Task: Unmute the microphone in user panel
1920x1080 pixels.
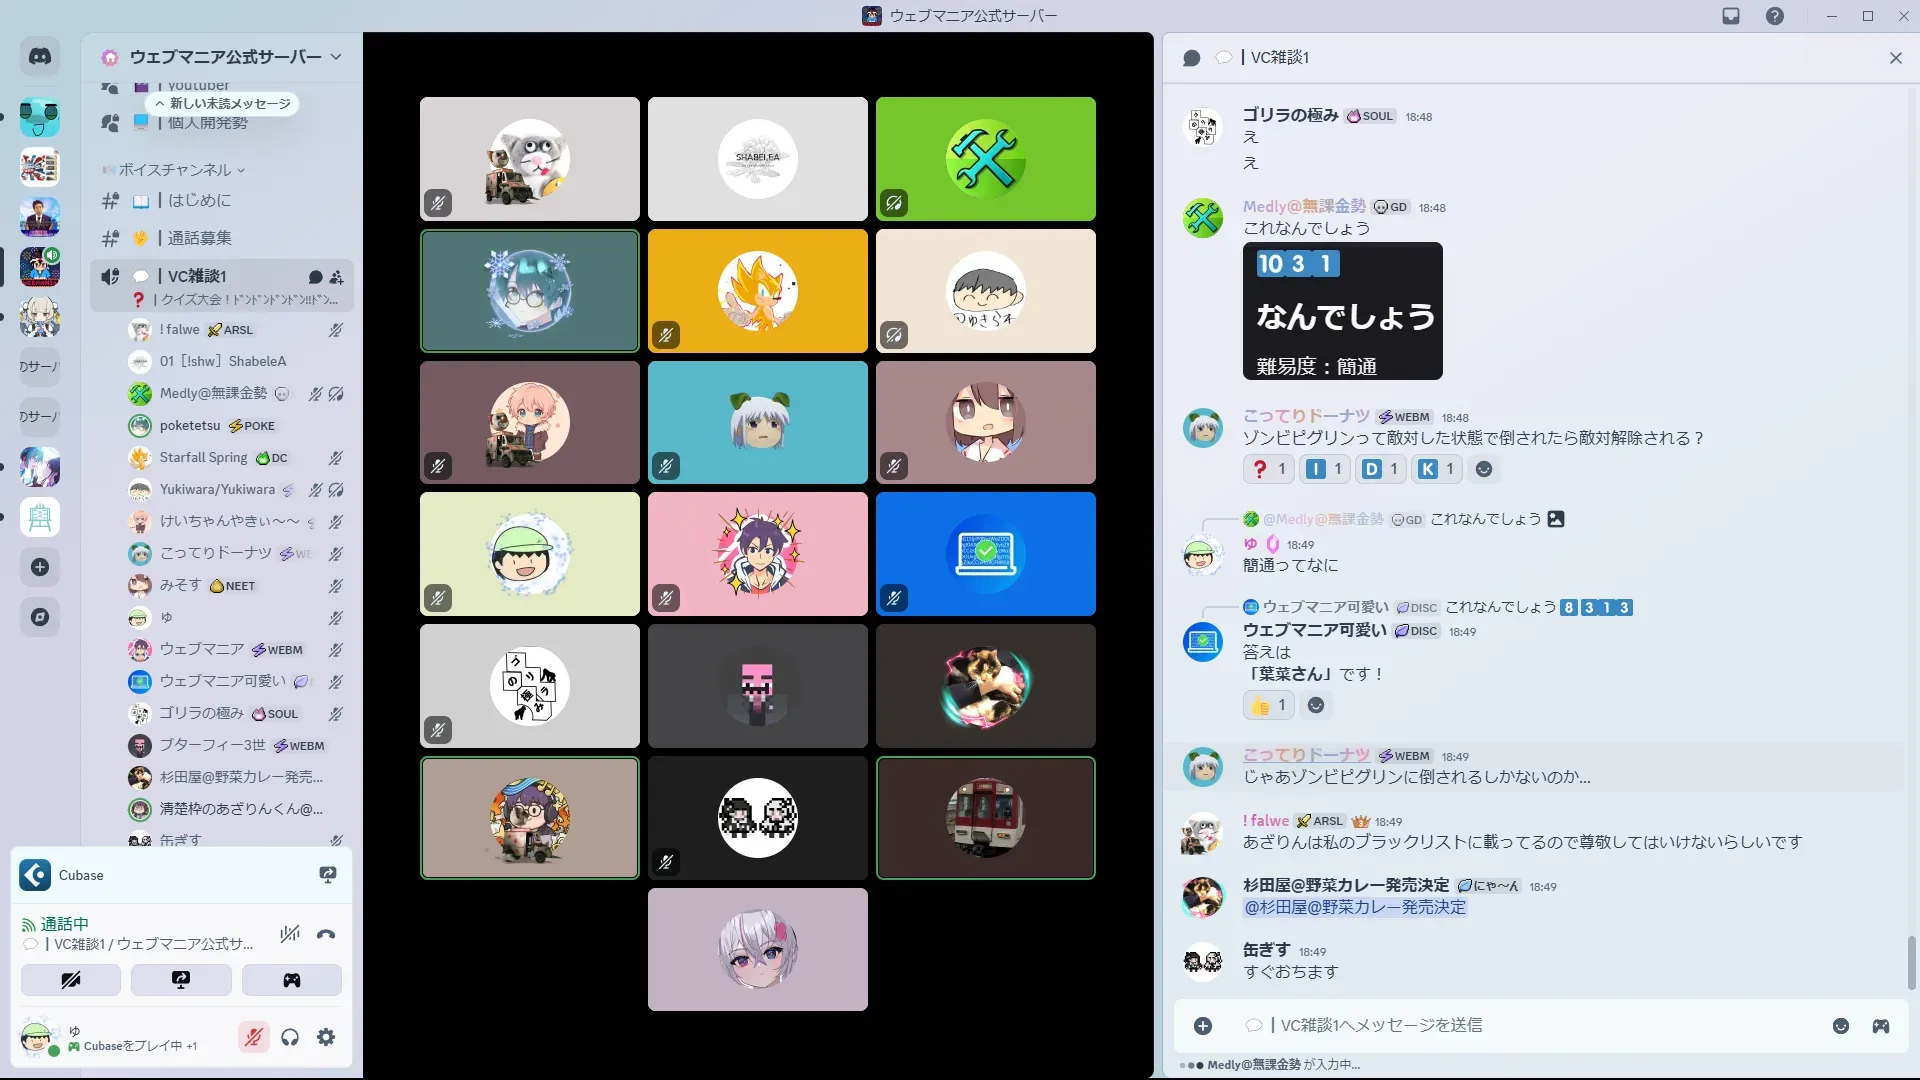Action: tap(254, 1037)
